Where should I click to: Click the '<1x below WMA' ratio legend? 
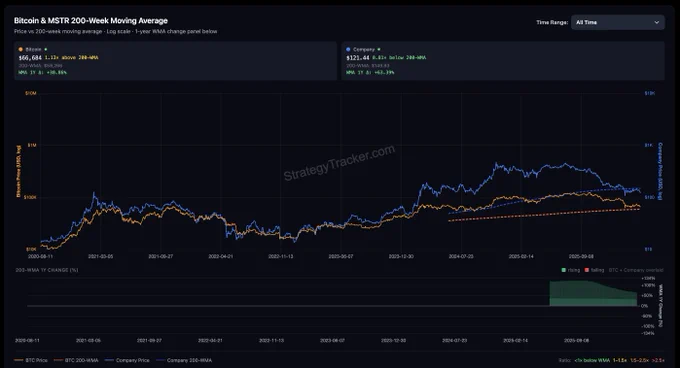592,360
